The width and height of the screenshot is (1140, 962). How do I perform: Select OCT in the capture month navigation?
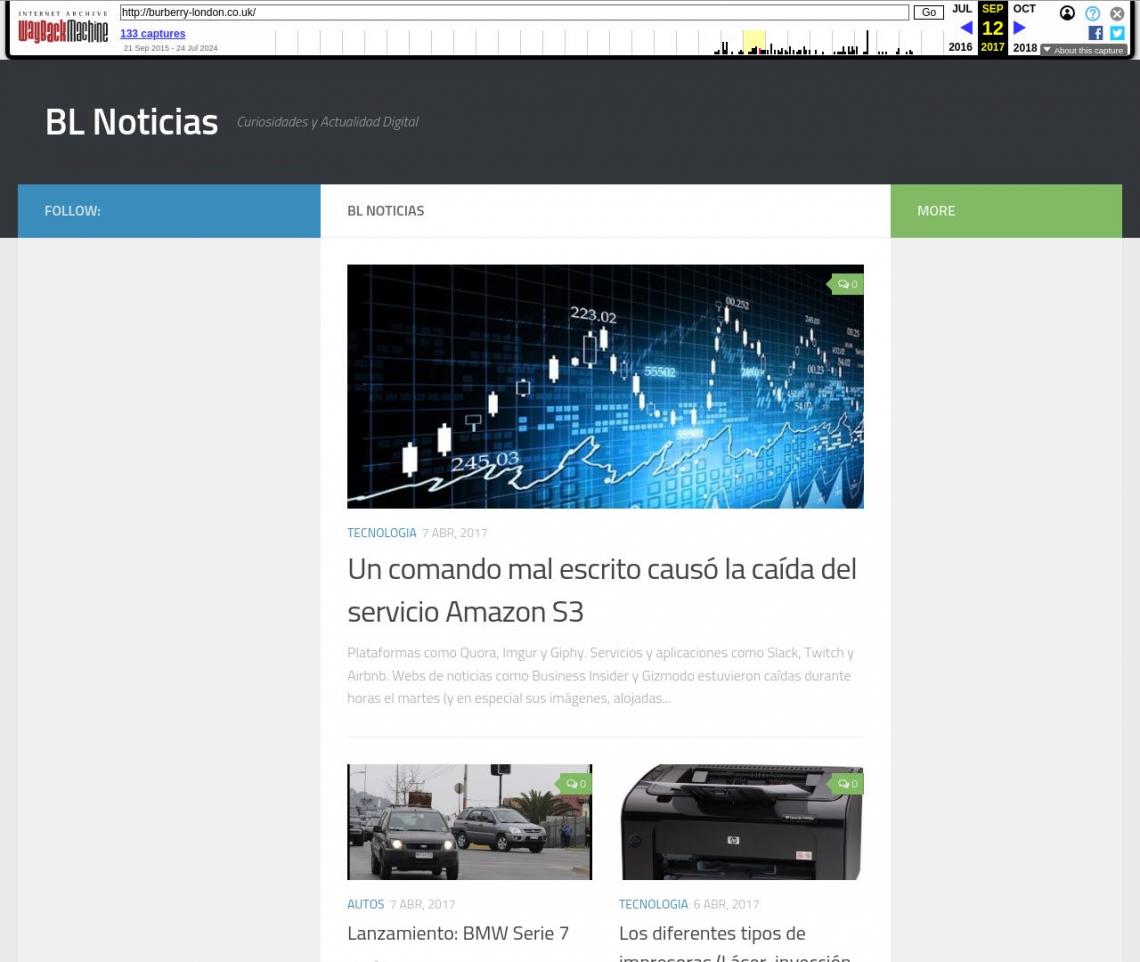click(1024, 9)
